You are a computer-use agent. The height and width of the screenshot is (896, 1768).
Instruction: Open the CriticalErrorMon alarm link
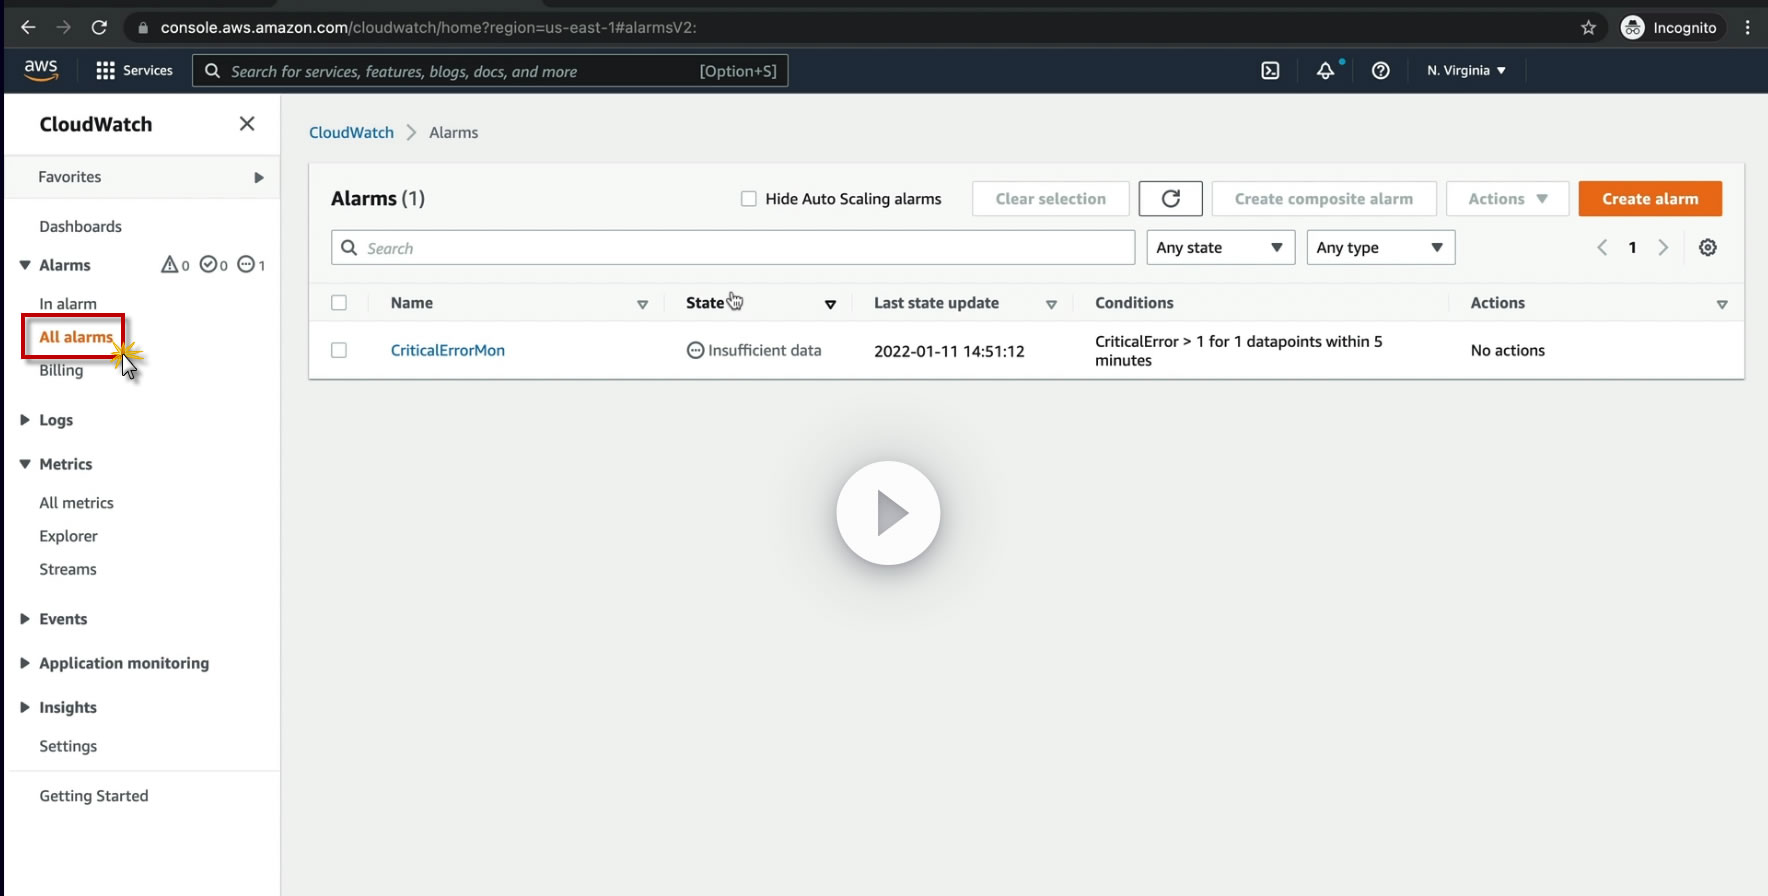pos(448,350)
